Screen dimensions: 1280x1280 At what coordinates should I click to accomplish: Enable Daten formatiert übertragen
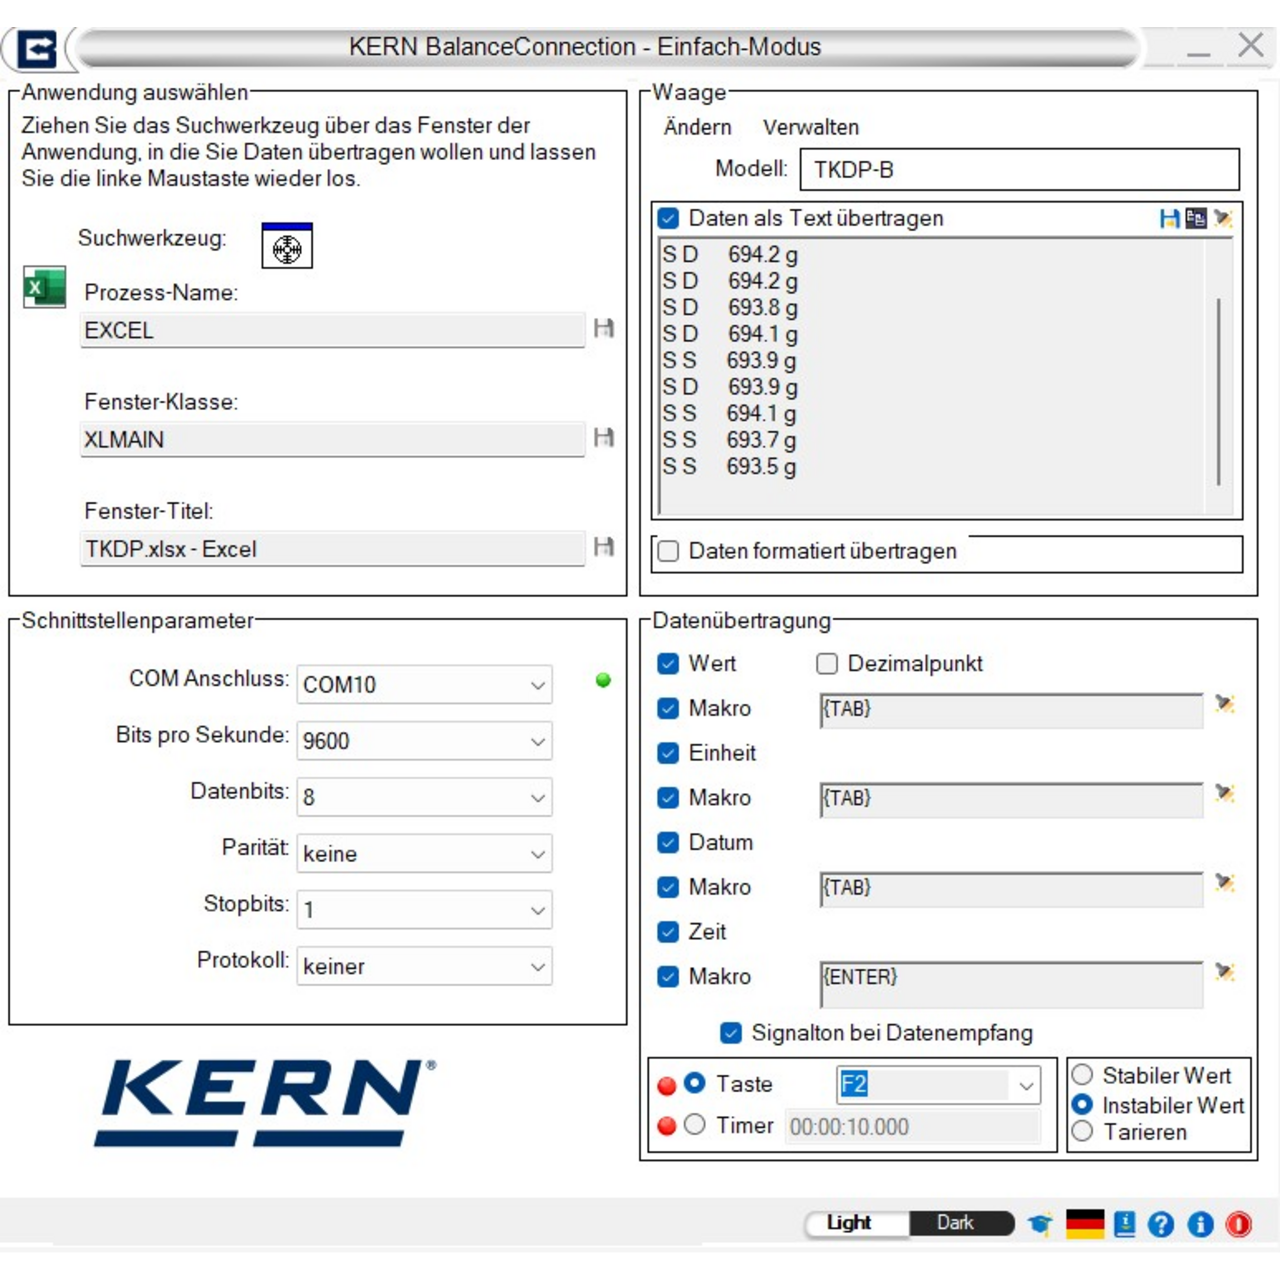pos(667,551)
